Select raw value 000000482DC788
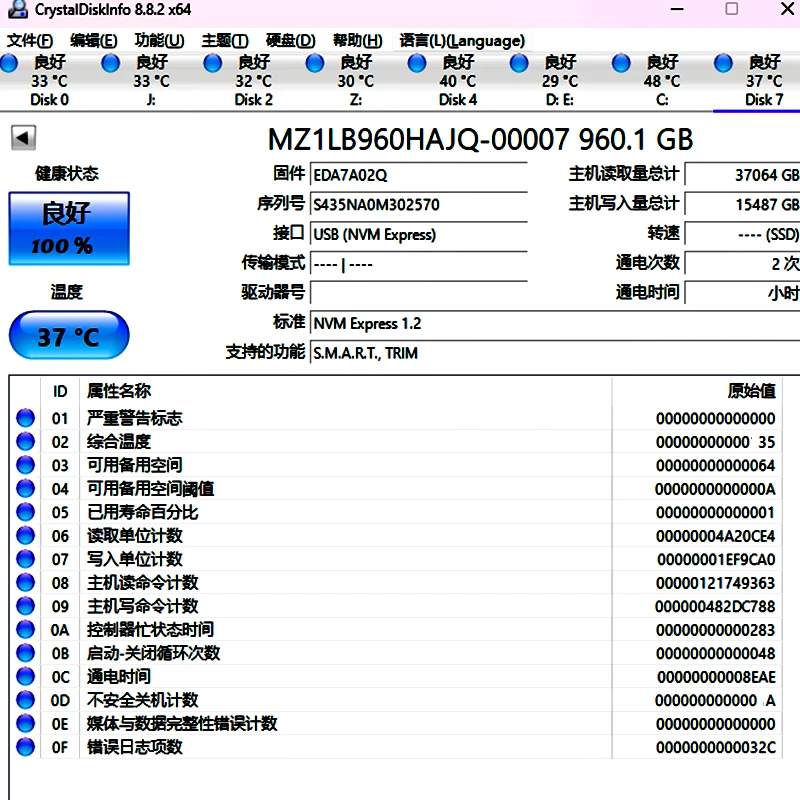Viewport: 800px width, 800px height. [715, 606]
